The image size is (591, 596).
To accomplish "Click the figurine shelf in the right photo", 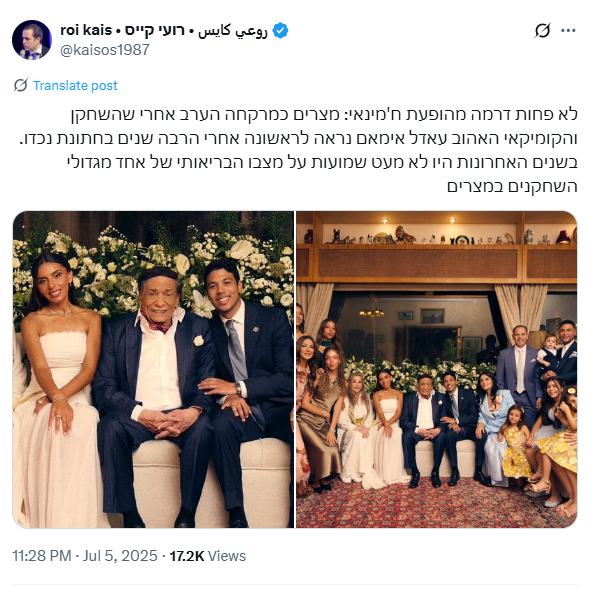I will tap(437, 236).
